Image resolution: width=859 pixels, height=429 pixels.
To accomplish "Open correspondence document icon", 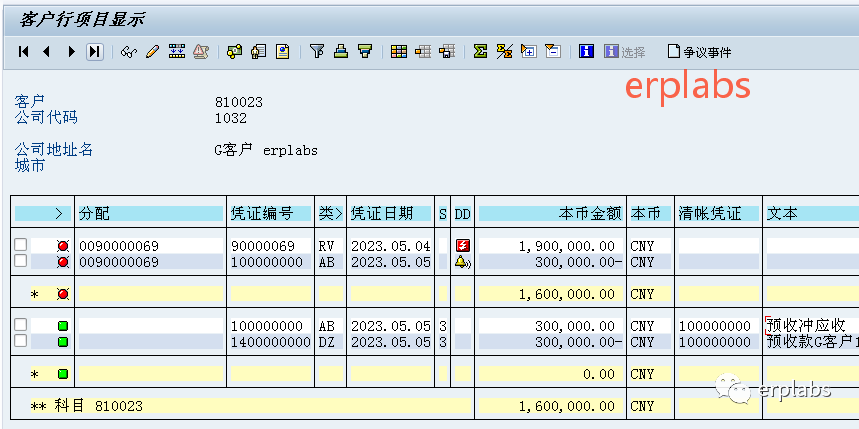I will (283, 52).
